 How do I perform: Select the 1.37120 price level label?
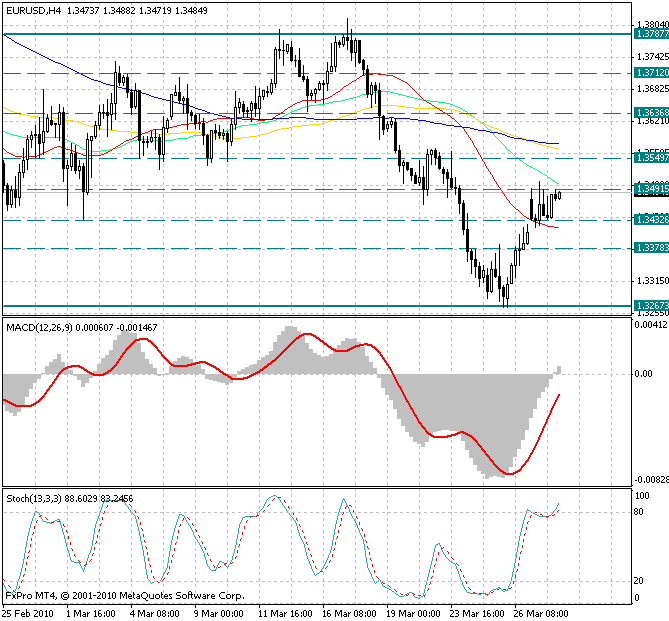(652, 73)
